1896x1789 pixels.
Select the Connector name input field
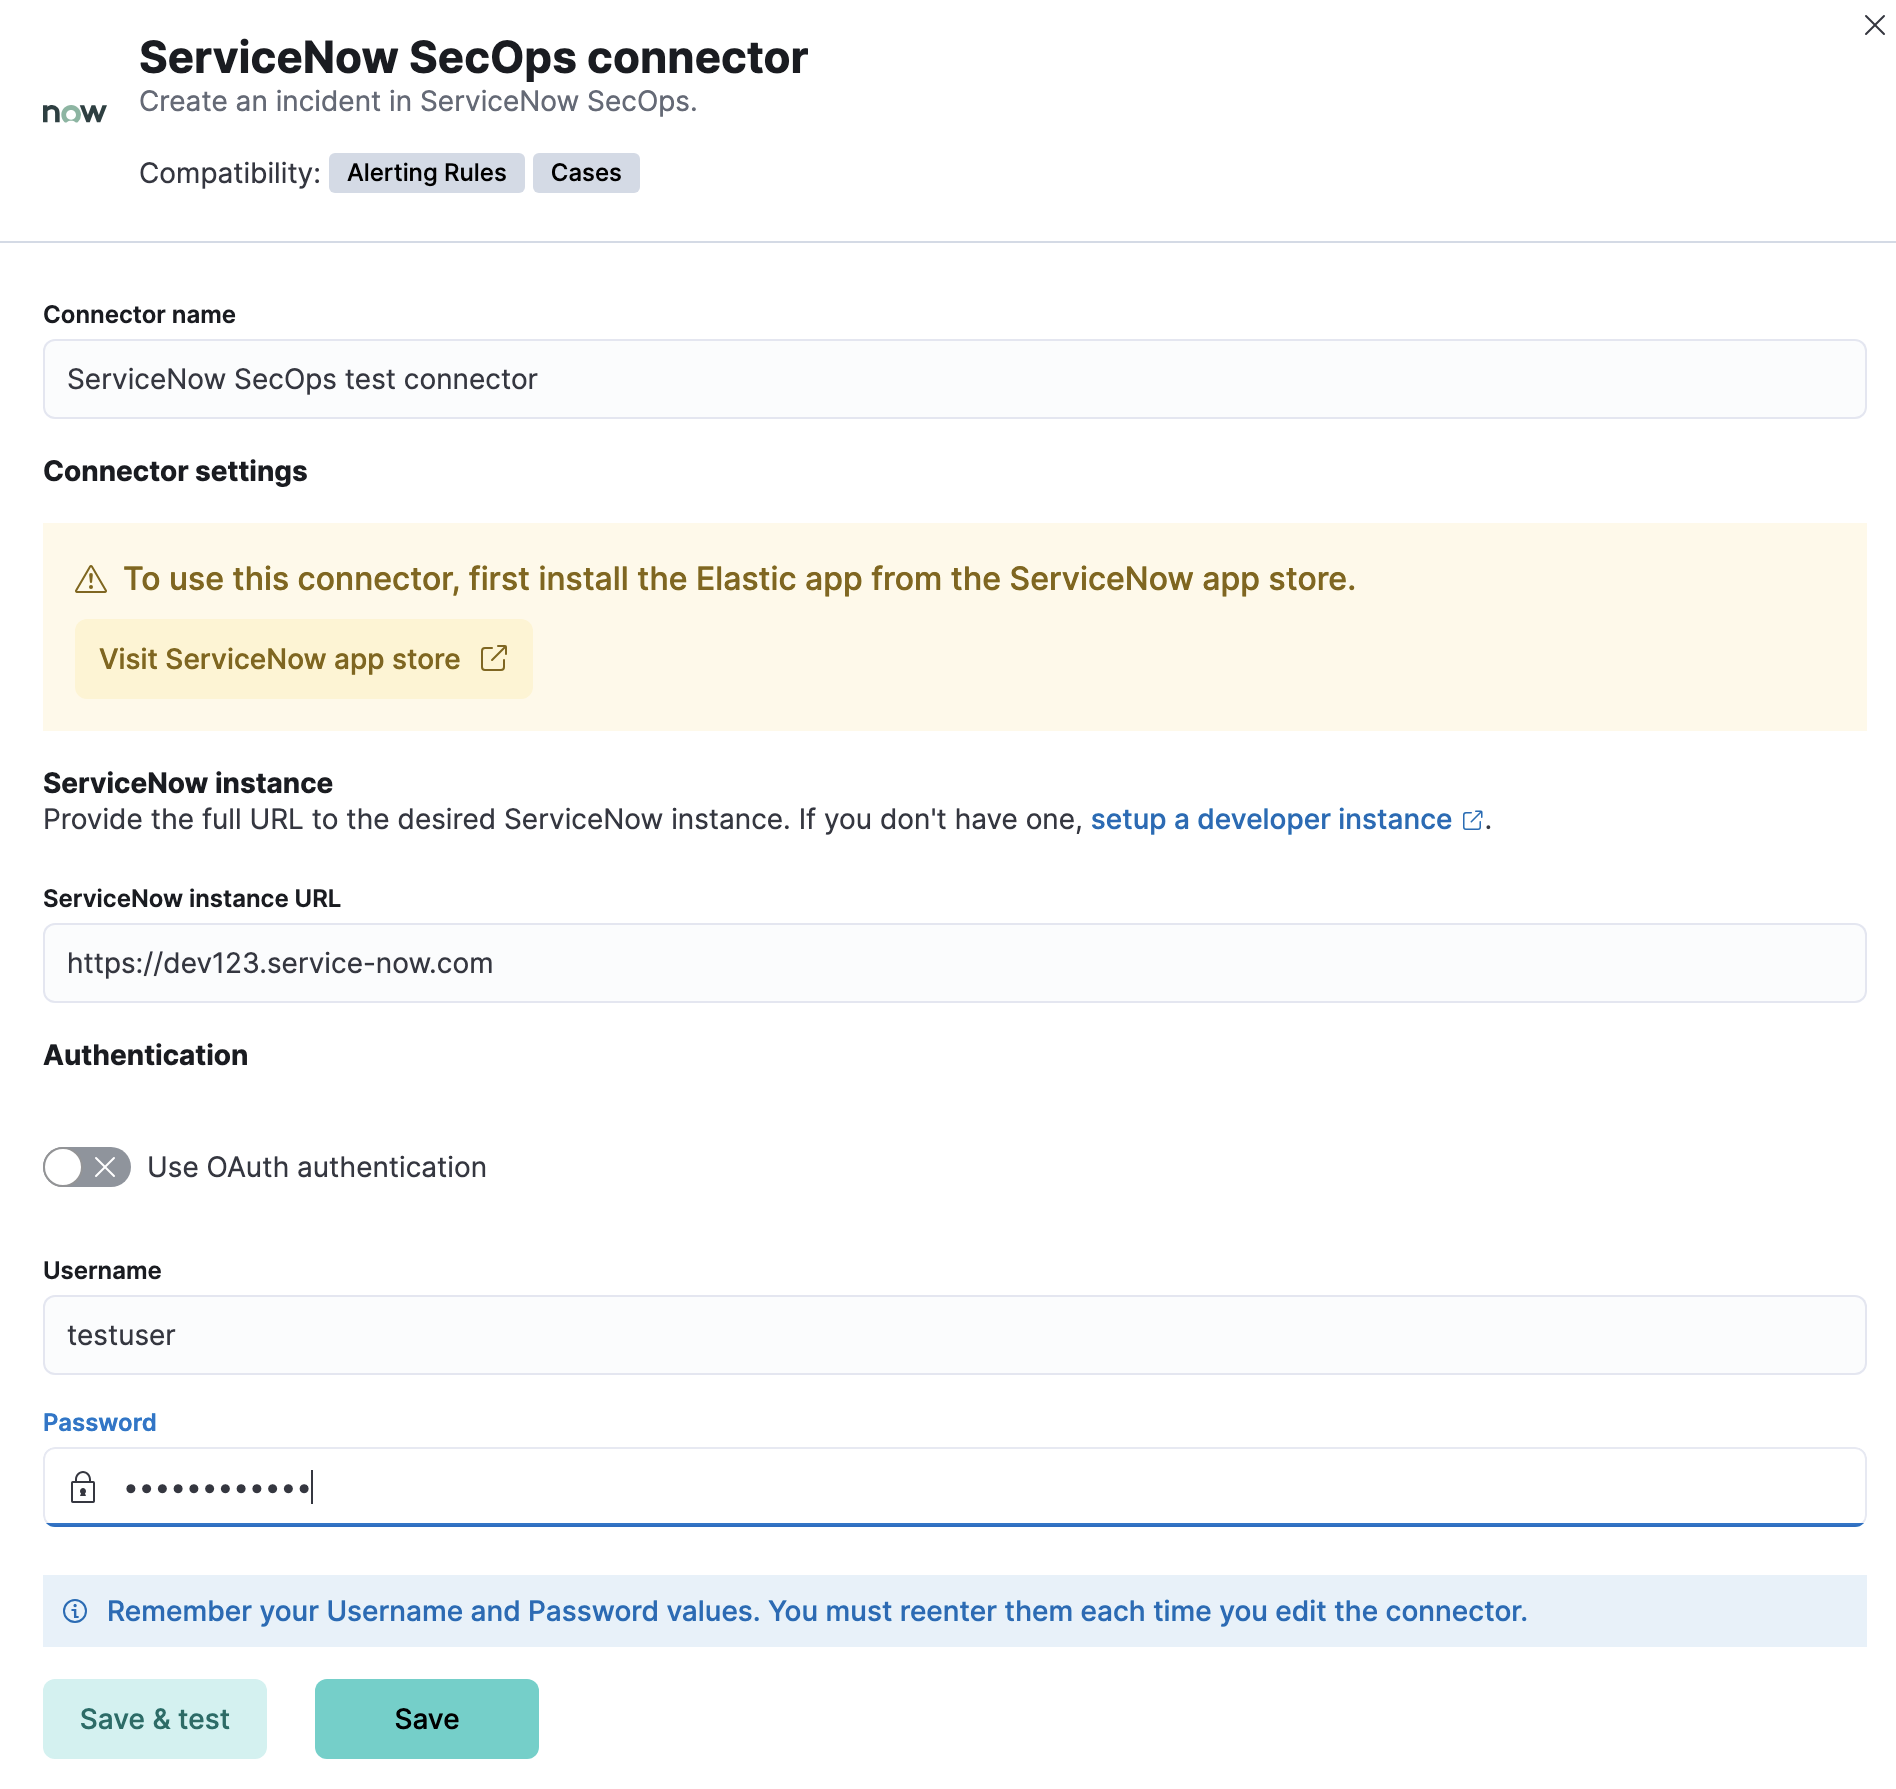point(950,378)
